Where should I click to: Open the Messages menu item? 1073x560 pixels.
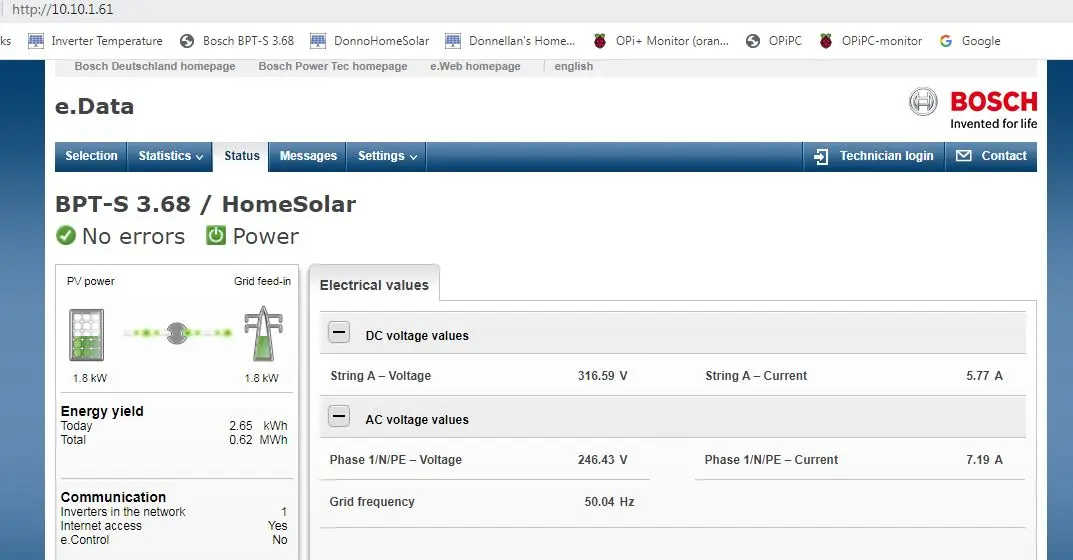[x=308, y=156]
